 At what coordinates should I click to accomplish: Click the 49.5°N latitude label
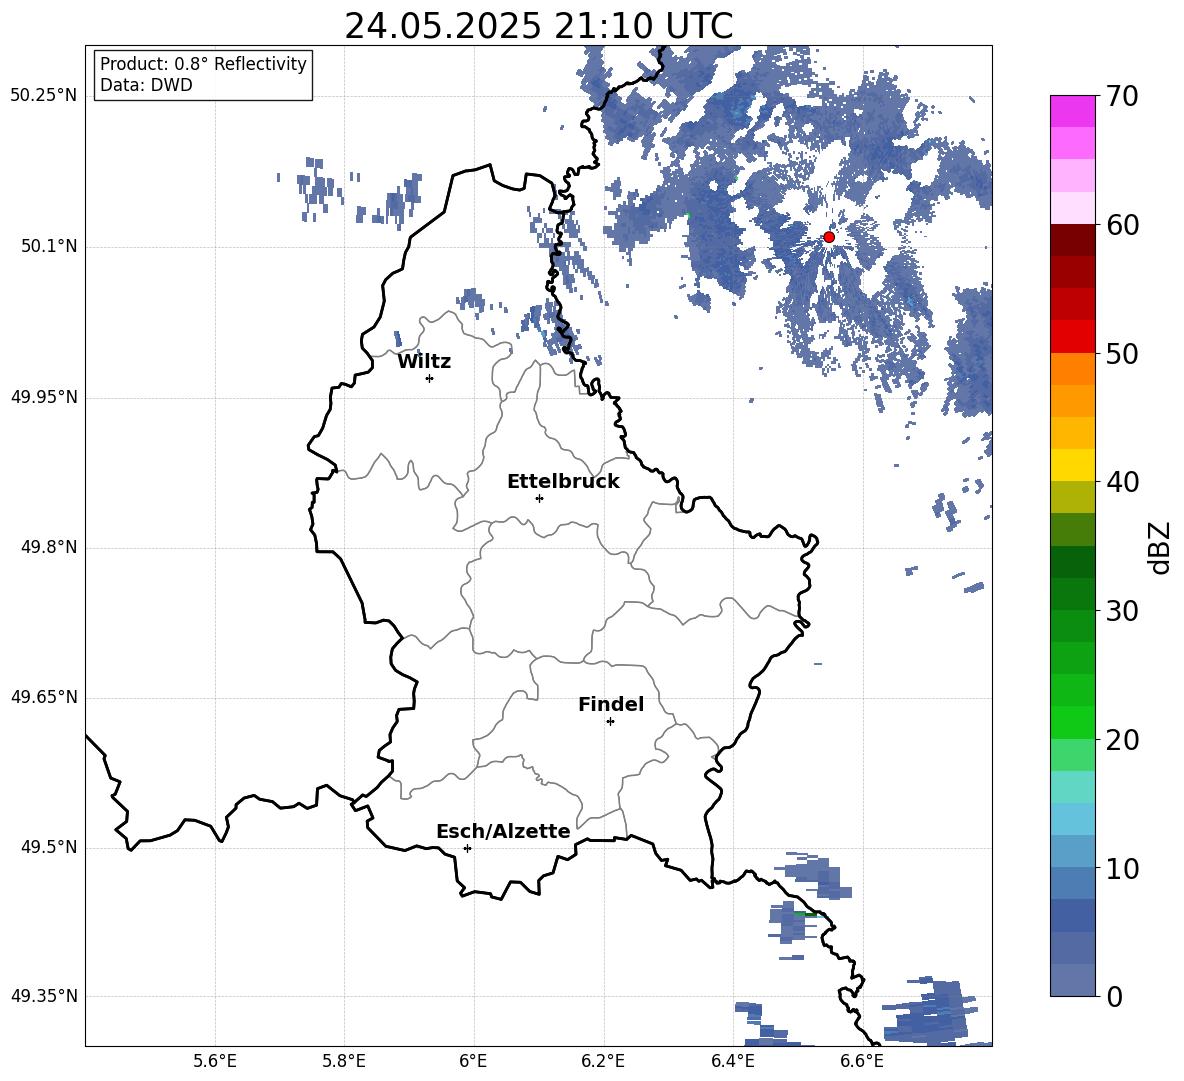(x=49, y=847)
